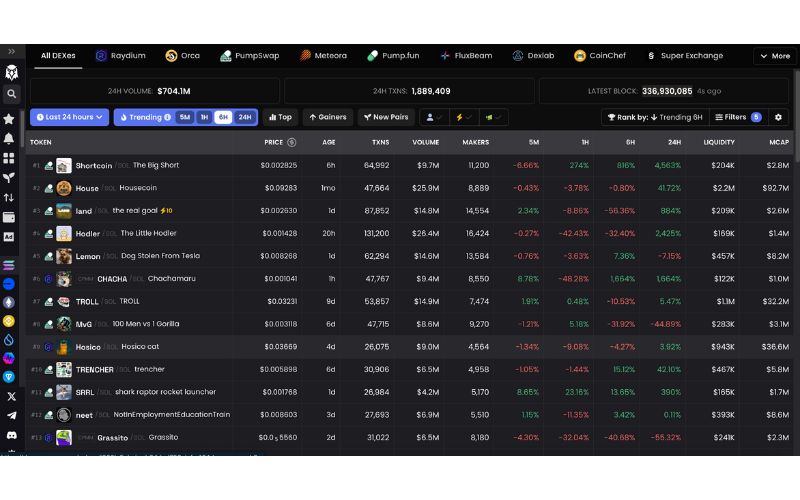Select the Ethereum chain icon in sidebar

[x=9, y=303]
